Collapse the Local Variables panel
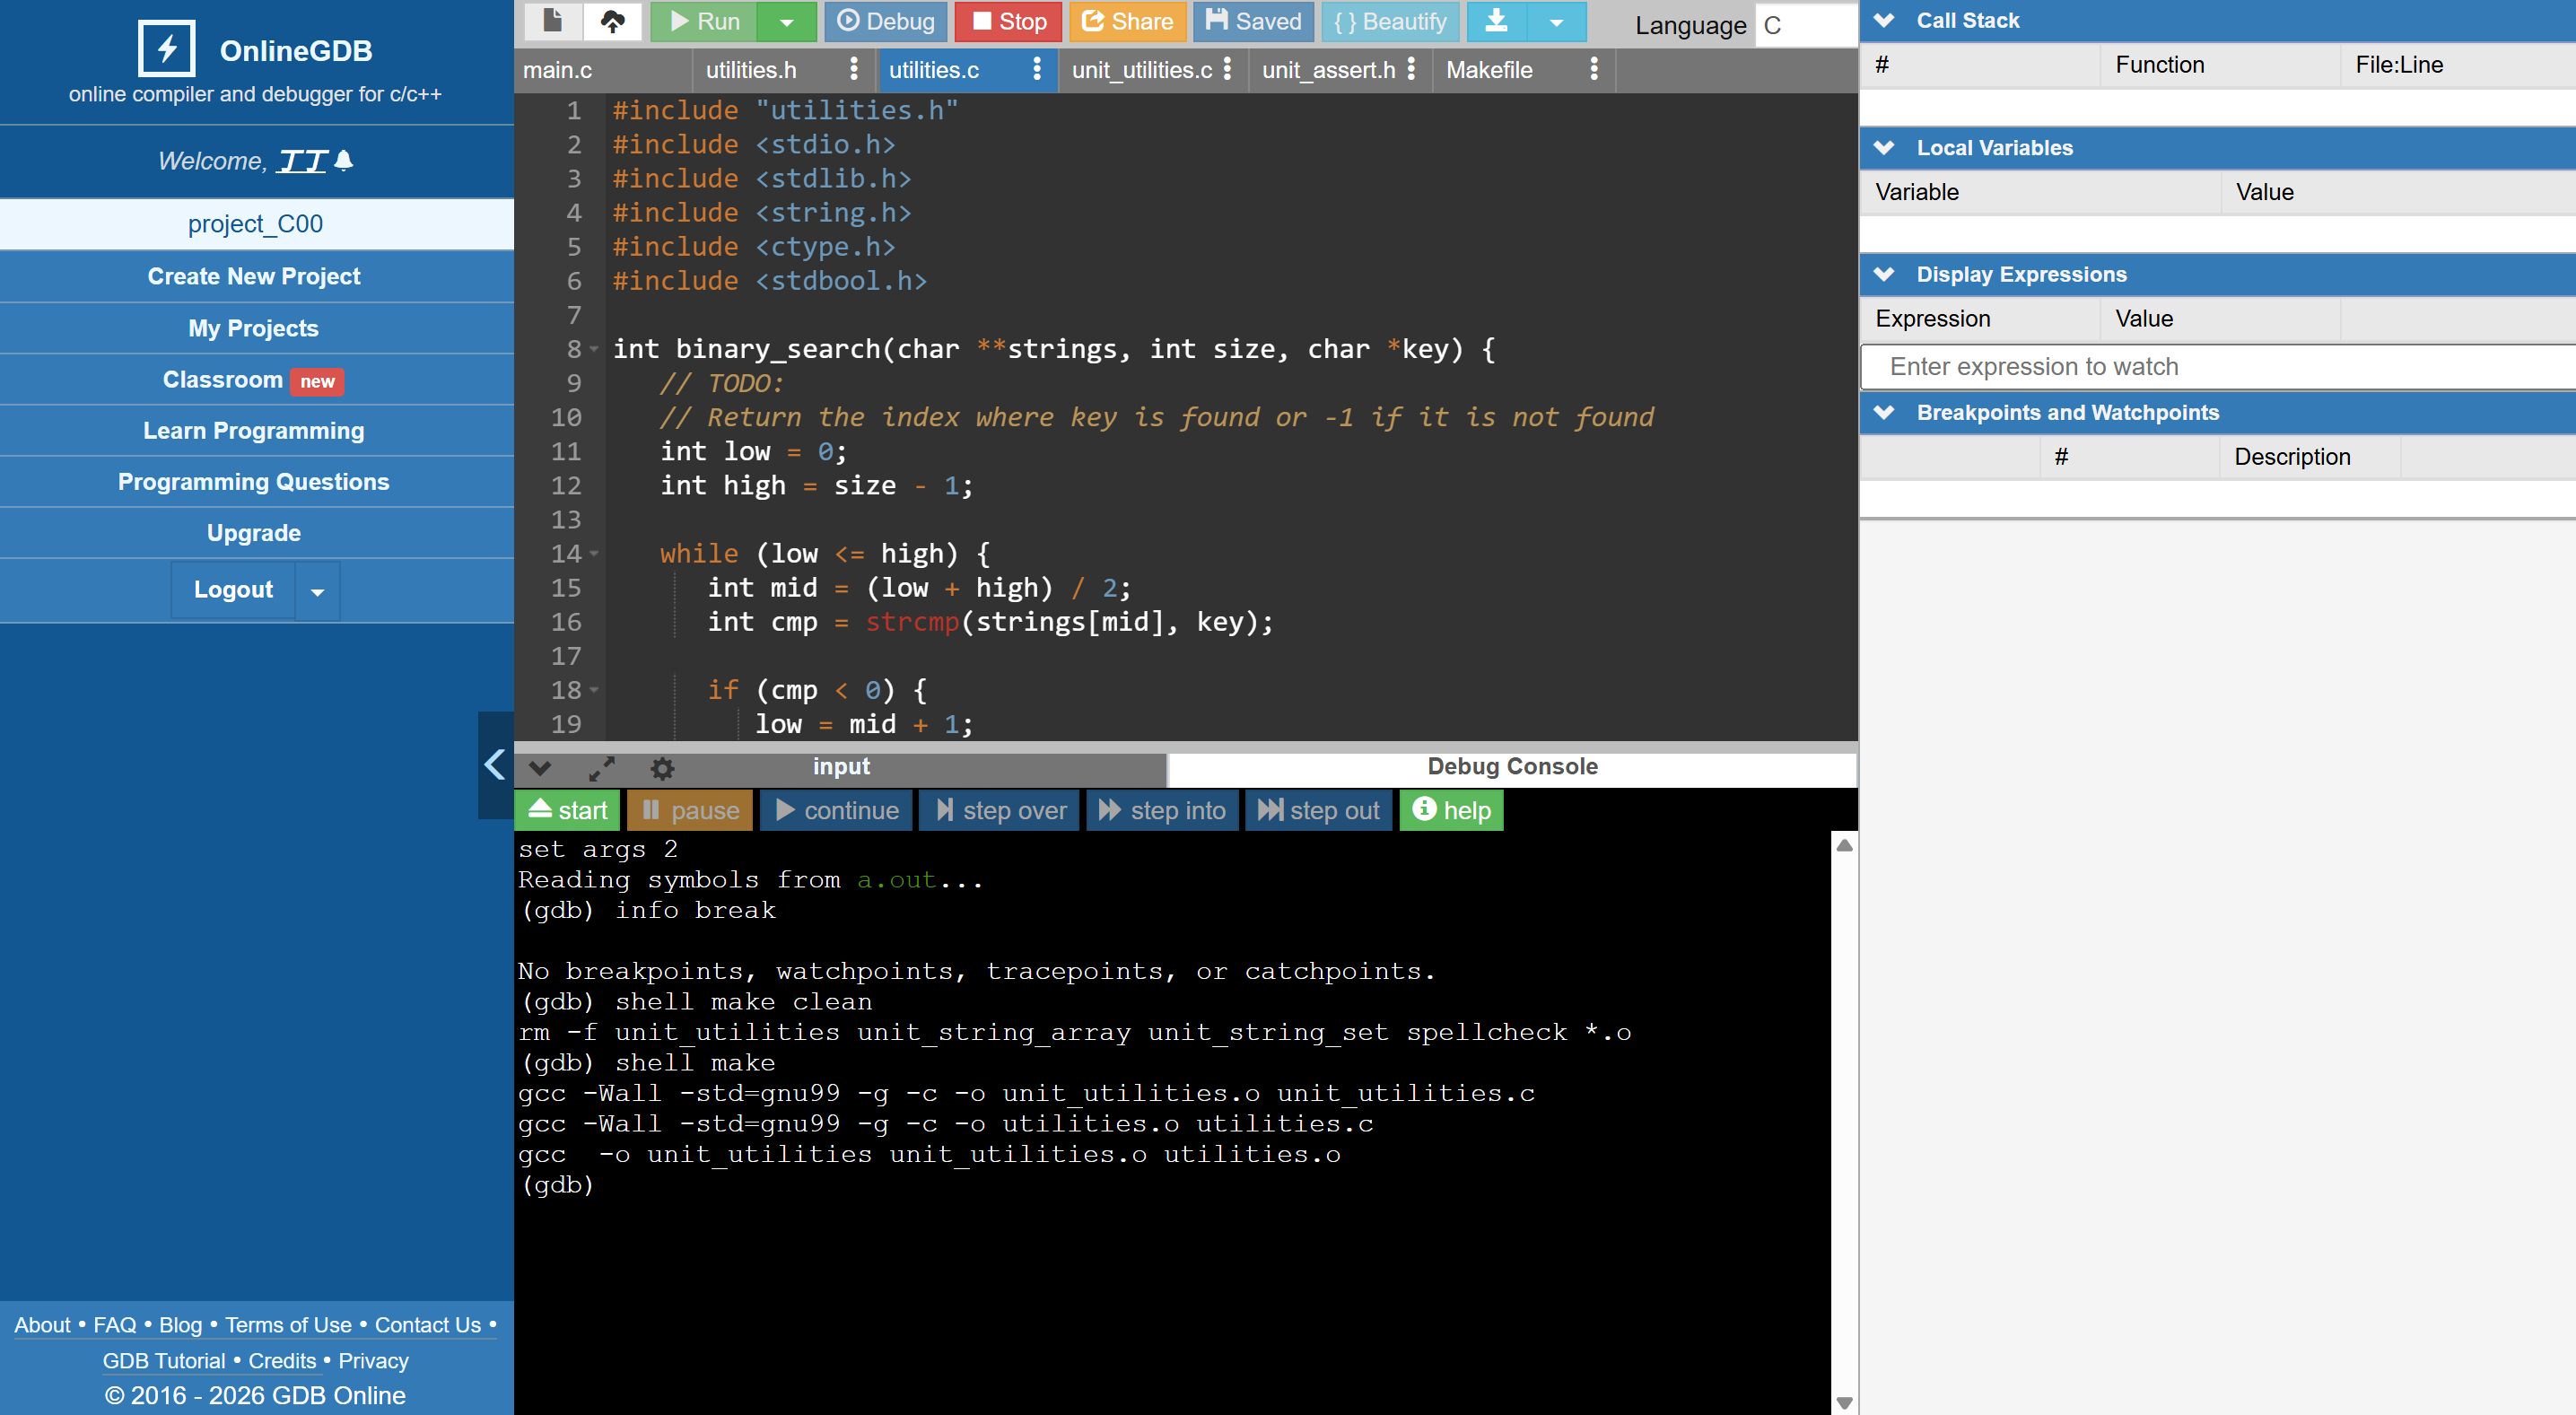Viewport: 2576px width, 1415px height. pyautogui.click(x=1884, y=148)
